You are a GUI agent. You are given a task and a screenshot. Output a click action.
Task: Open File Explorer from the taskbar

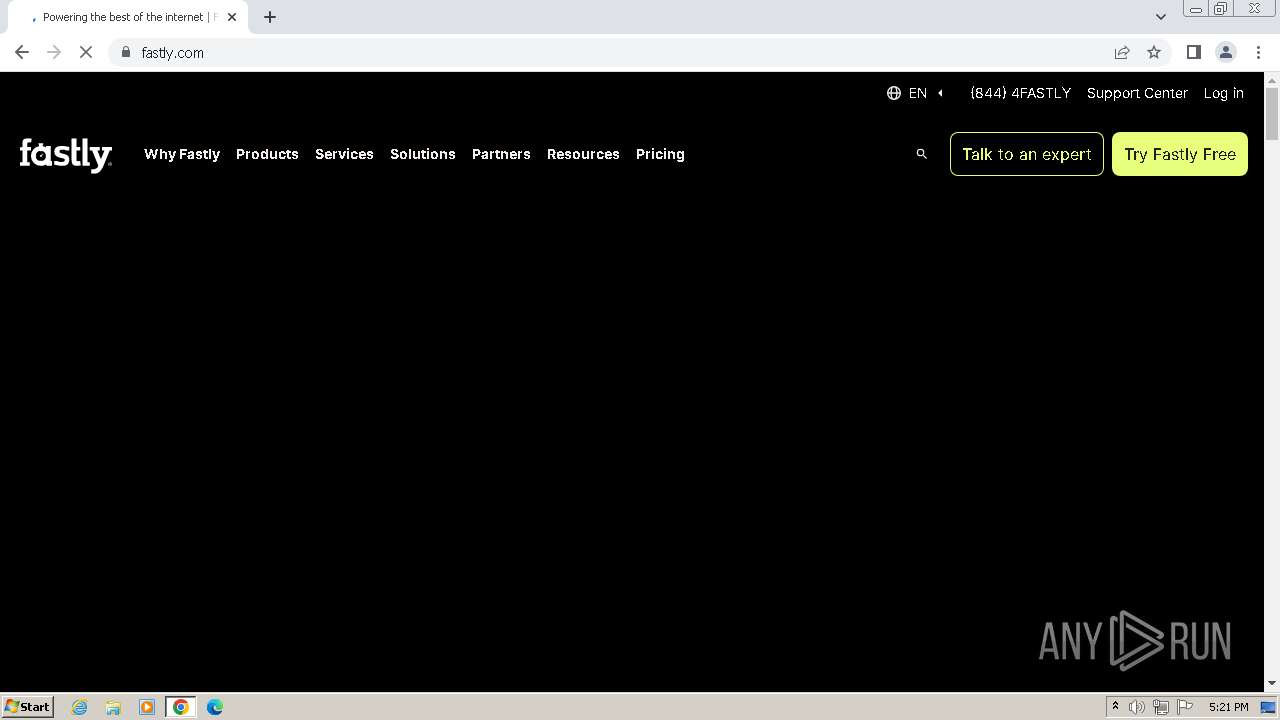coord(113,707)
